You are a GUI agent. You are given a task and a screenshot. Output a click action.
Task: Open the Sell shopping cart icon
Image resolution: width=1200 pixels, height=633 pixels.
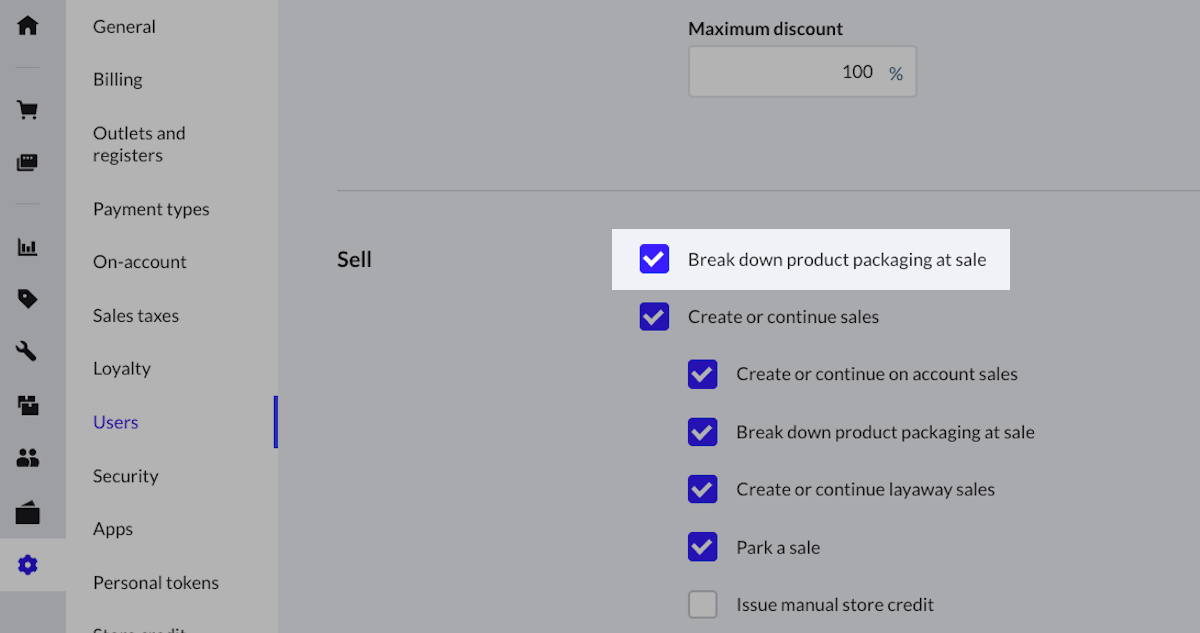click(28, 110)
